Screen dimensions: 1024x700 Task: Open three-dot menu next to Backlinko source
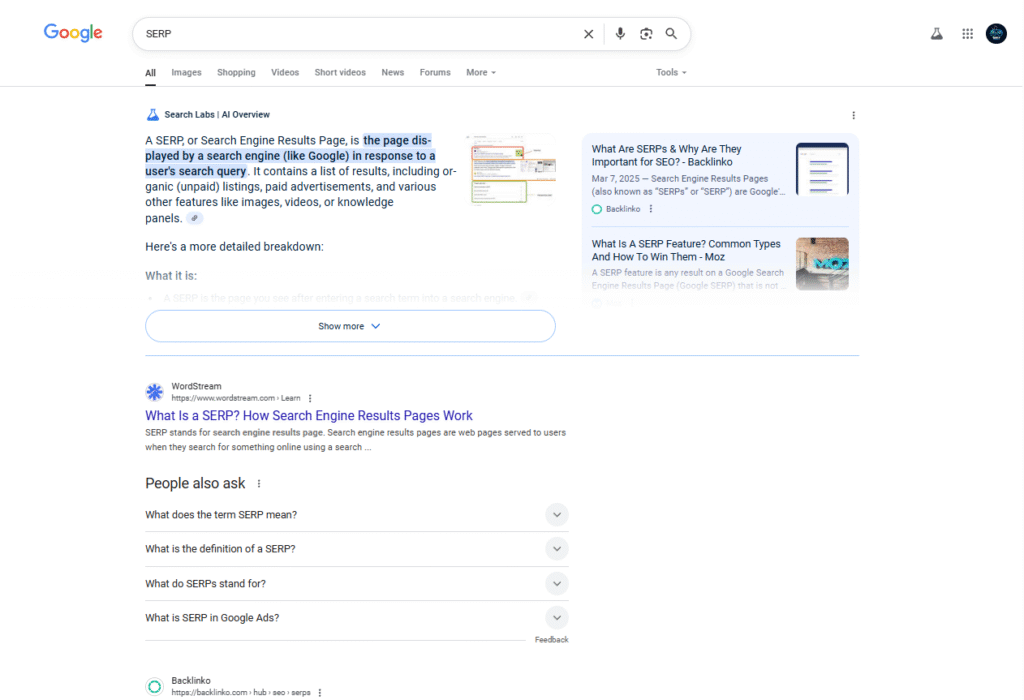(650, 209)
